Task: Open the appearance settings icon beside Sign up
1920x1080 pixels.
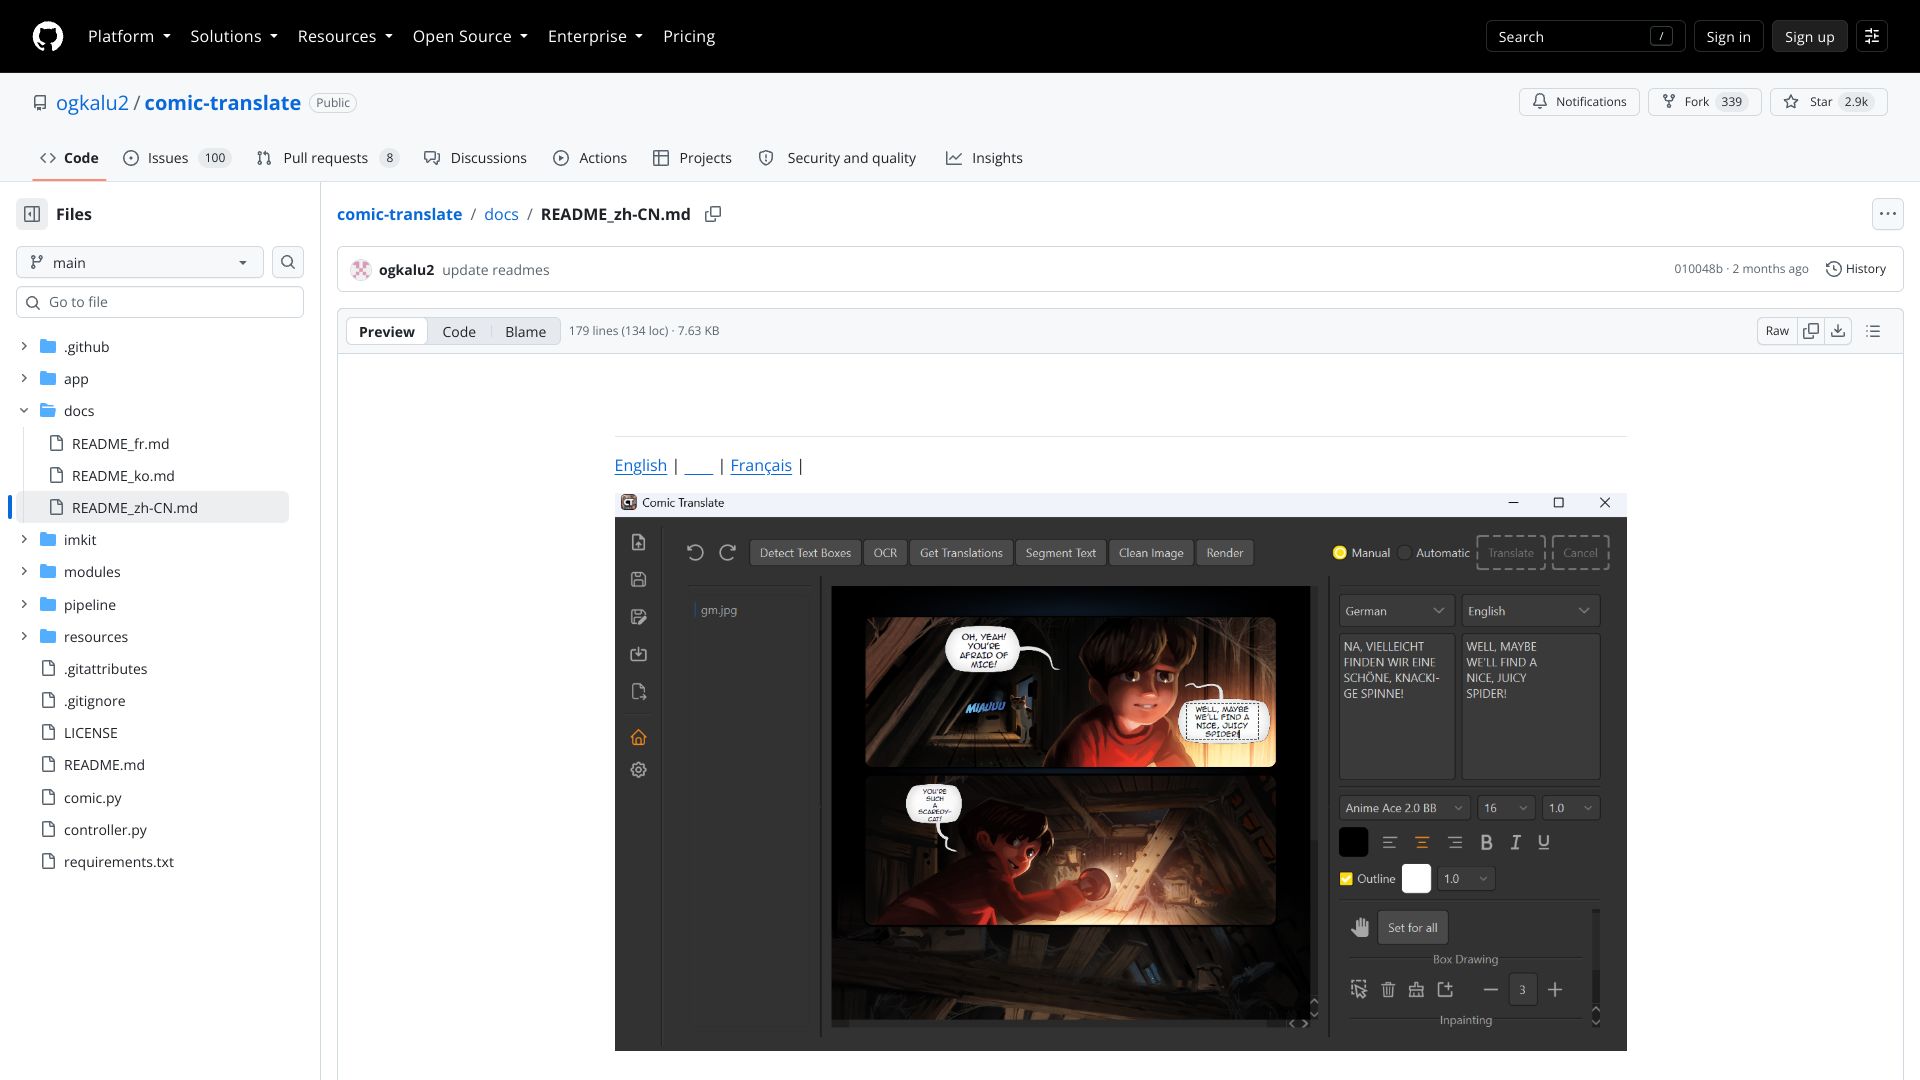Action: click(x=1872, y=37)
